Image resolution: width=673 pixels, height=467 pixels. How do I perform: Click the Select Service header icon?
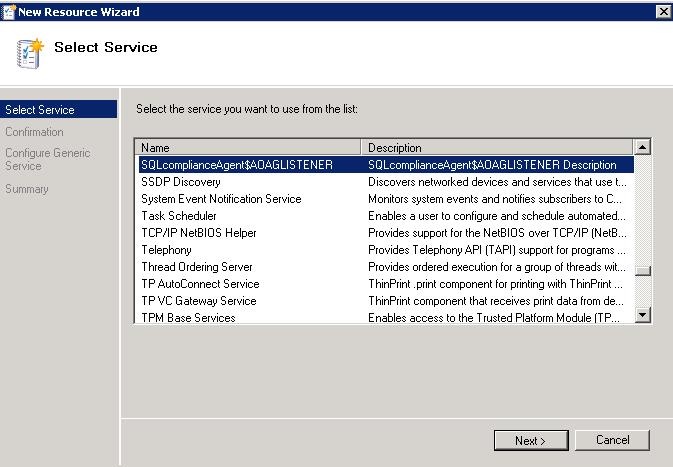pyautogui.click(x=30, y=53)
